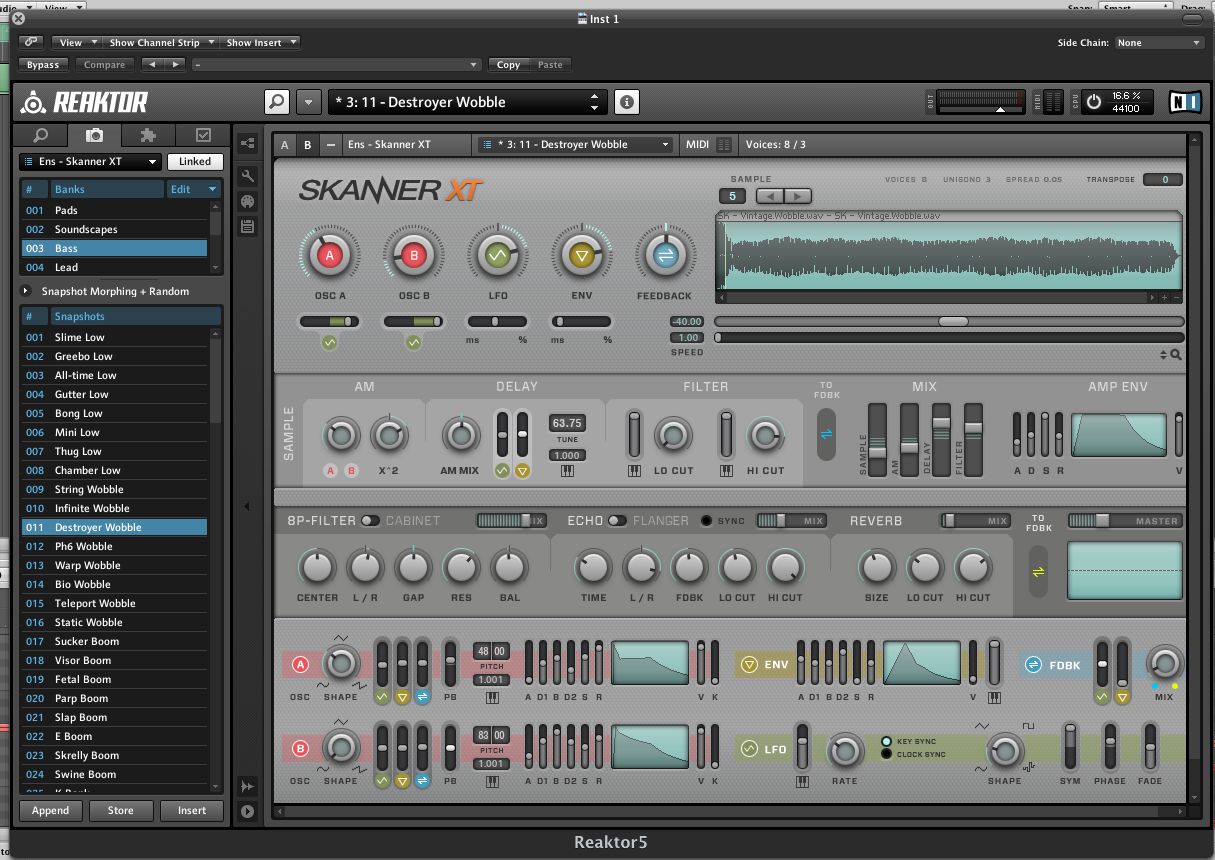Open the View menu in plugin header
The width and height of the screenshot is (1215, 860).
click(x=76, y=42)
